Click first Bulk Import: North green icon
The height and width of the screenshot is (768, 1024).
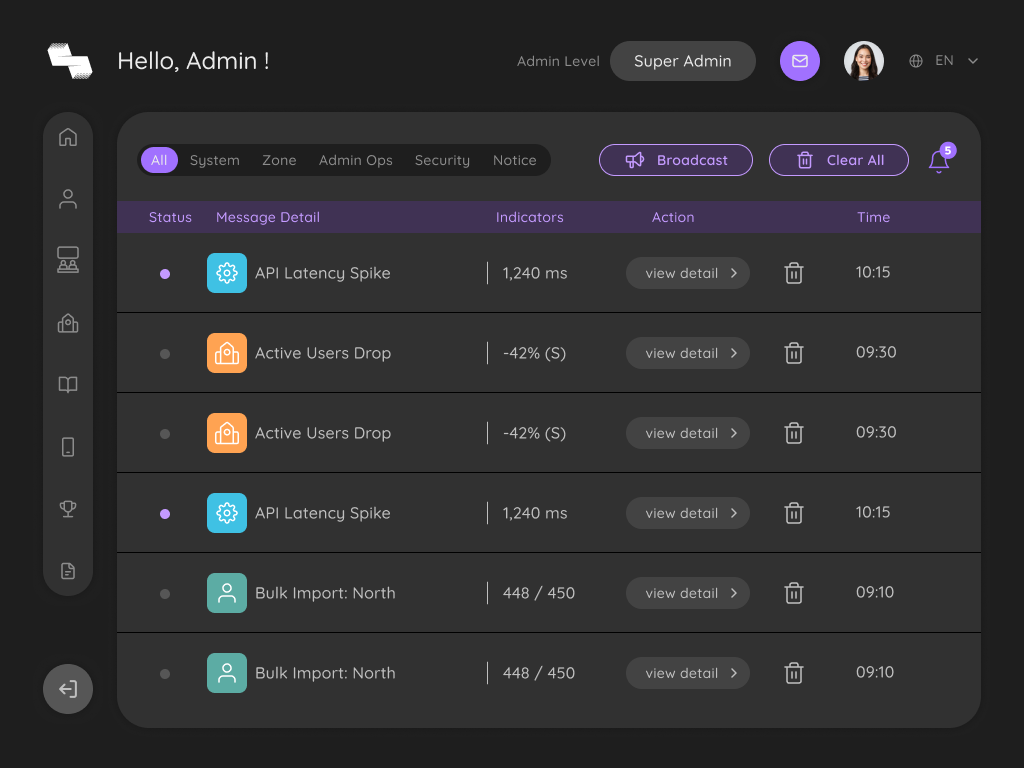coord(227,593)
